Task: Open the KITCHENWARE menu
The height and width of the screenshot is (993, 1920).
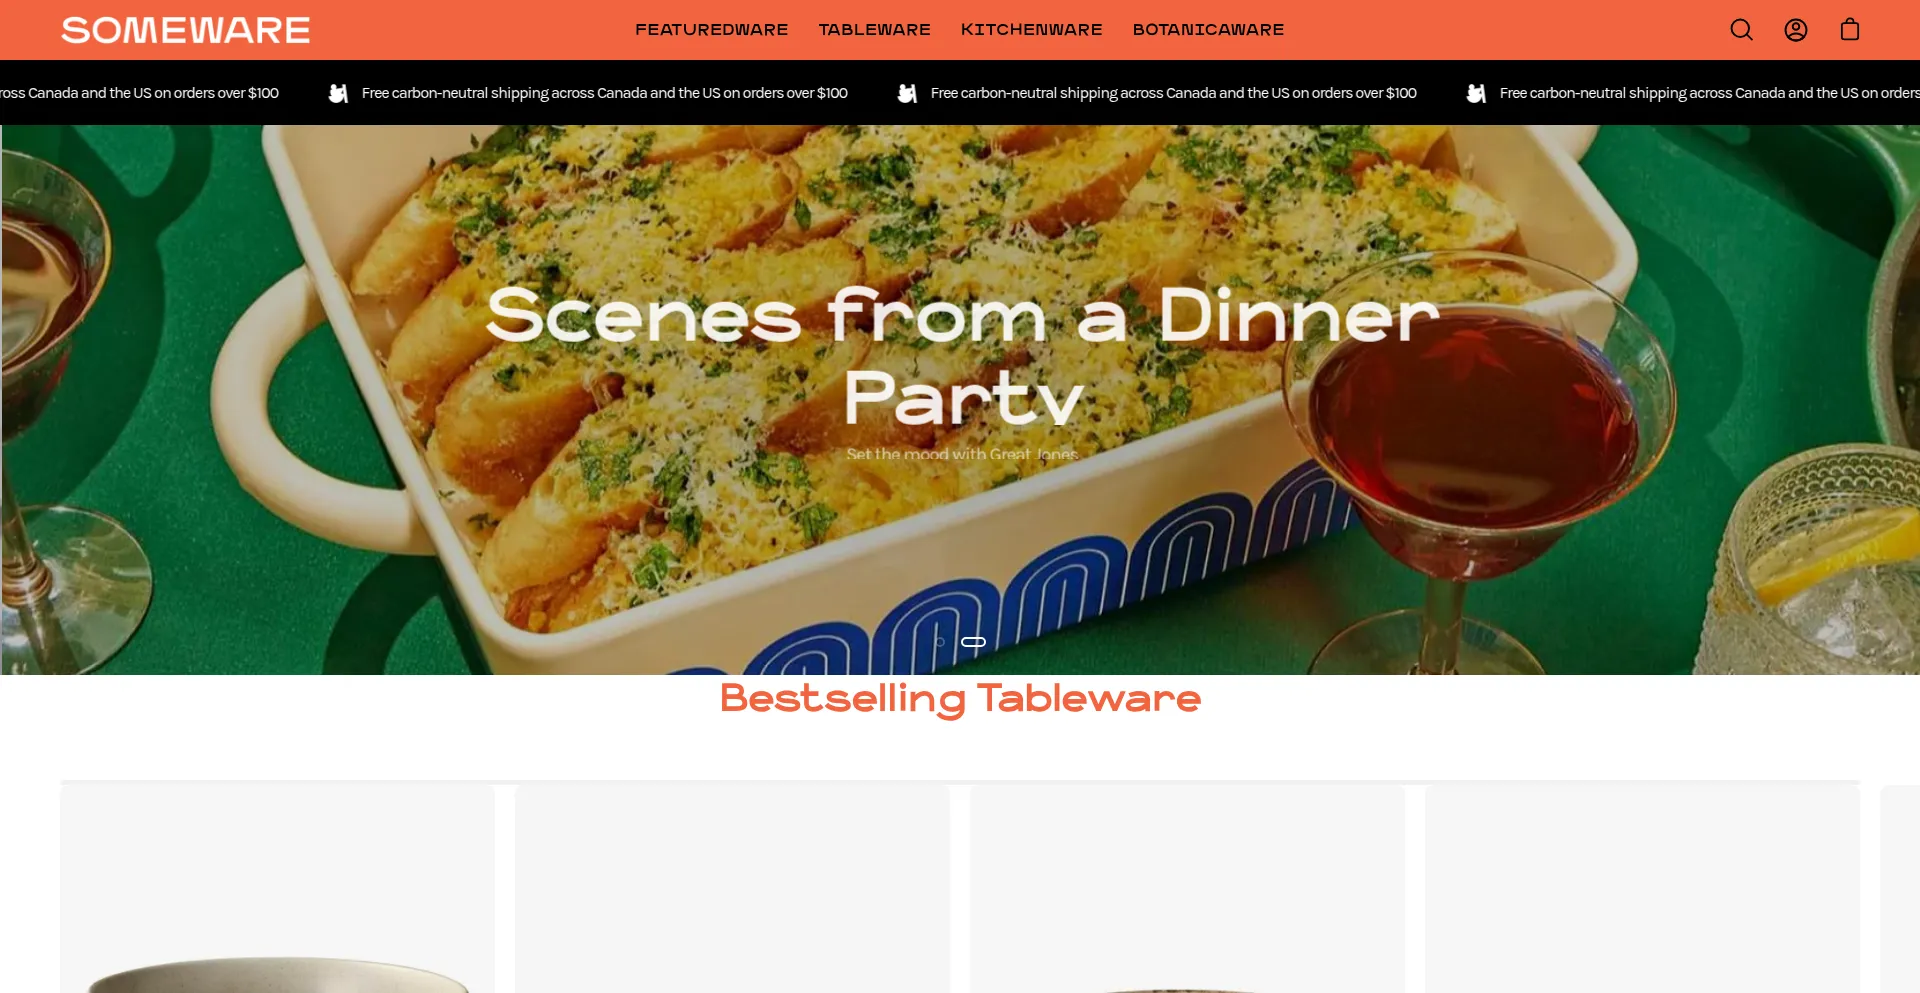Action: (1032, 30)
